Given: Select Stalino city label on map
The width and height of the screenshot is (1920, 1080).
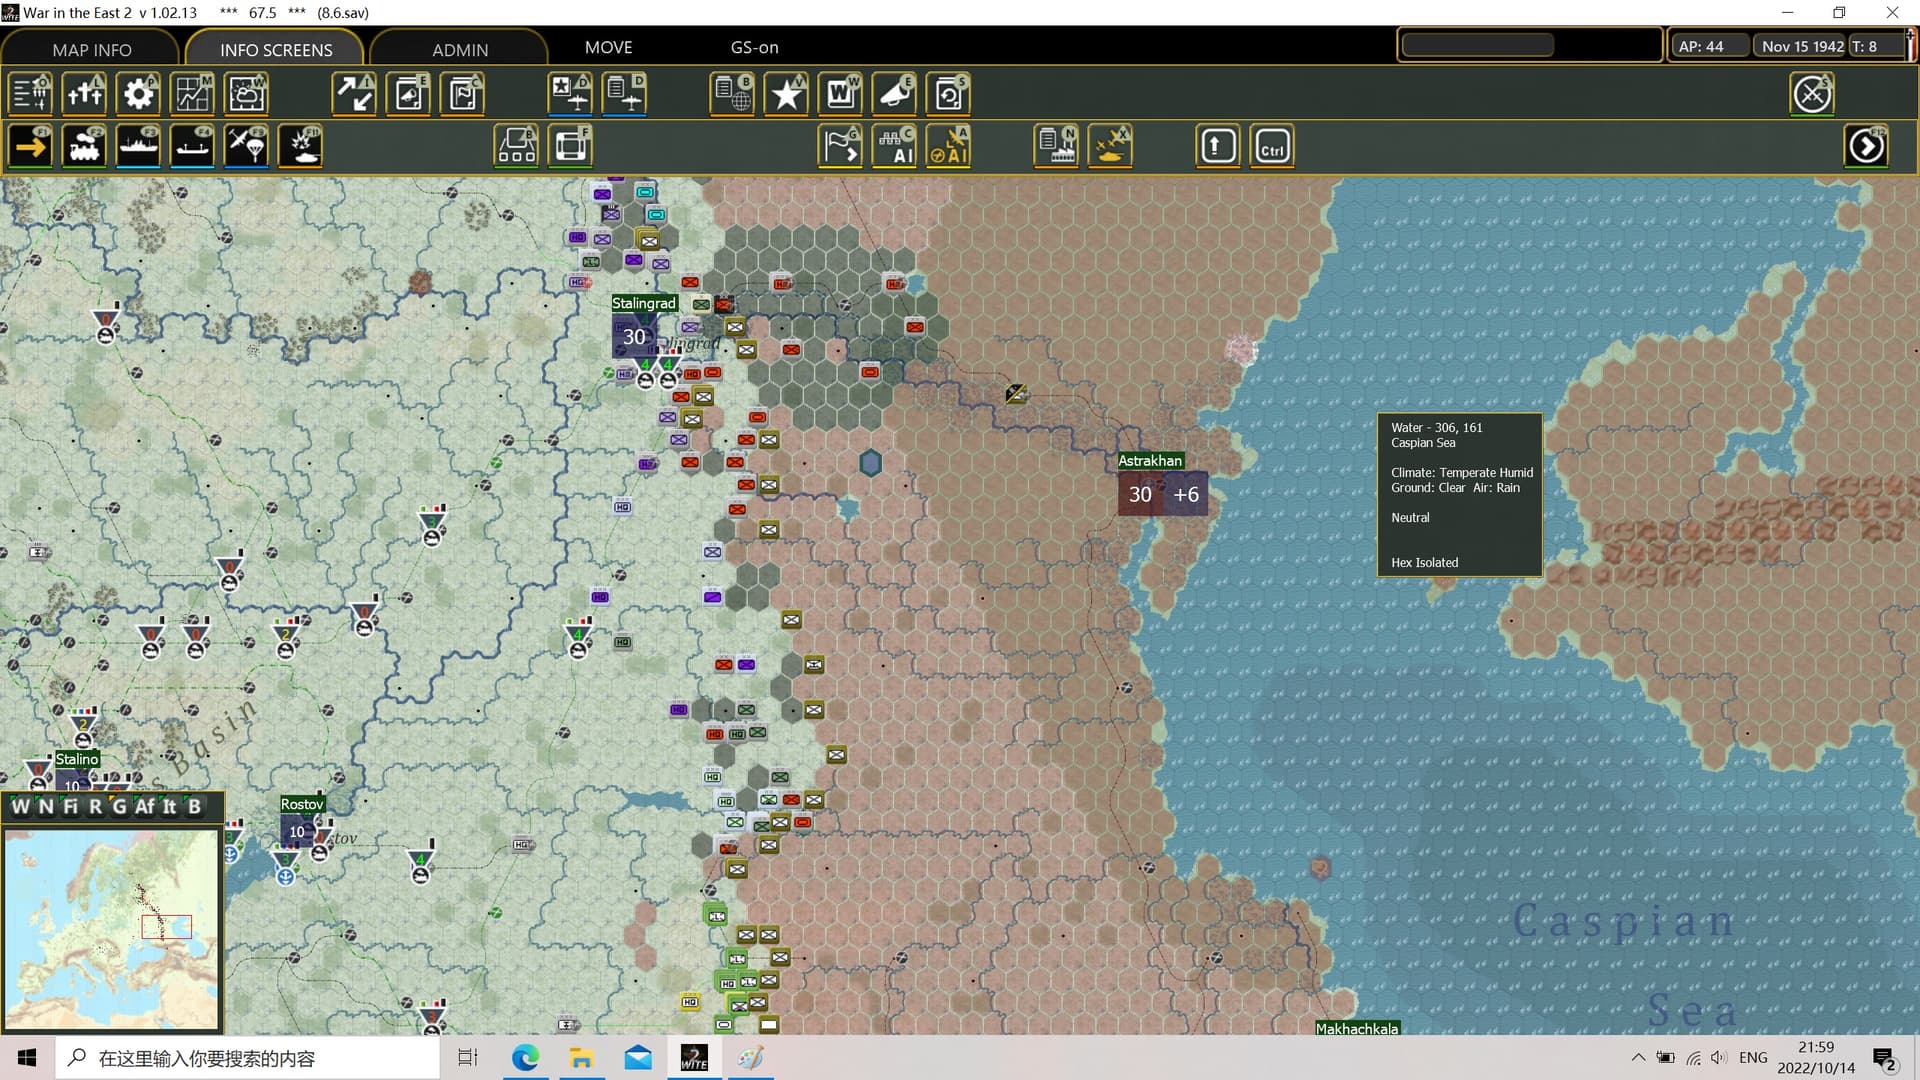Looking at the screenshot, I should tap(77, 759).
